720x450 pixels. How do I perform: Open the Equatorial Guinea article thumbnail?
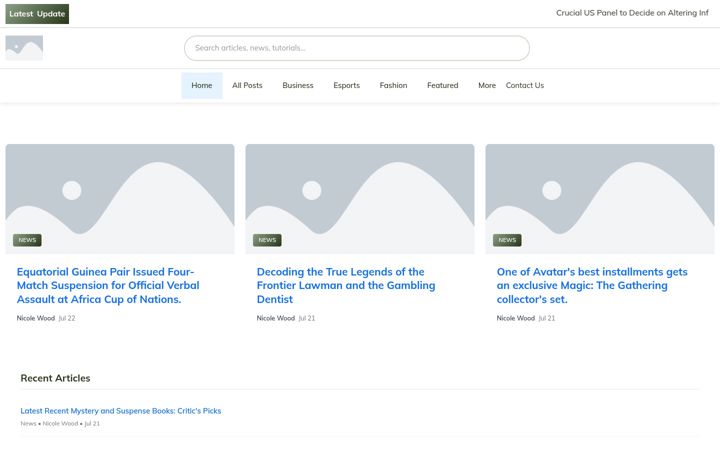pos(120,199)
